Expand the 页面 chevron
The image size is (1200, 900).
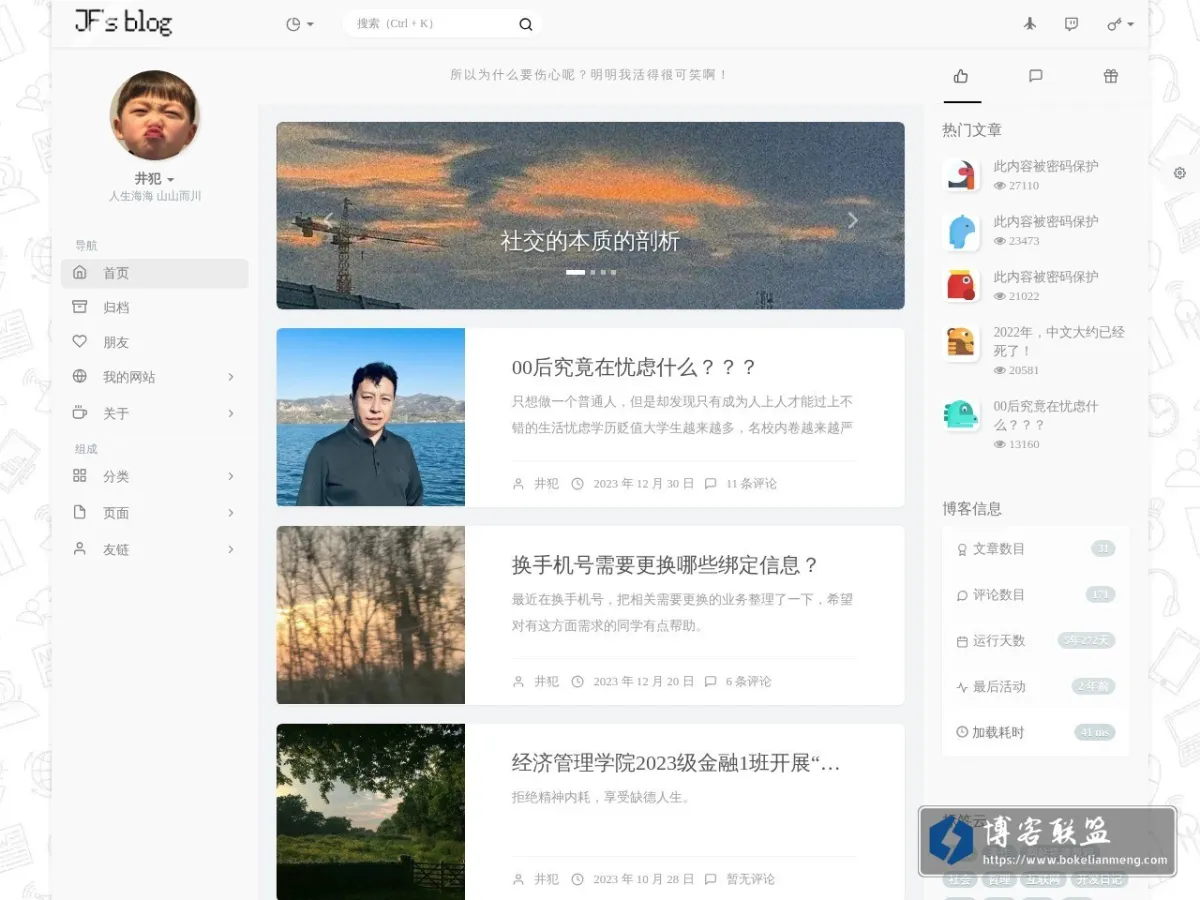click(x=231, y=512)
